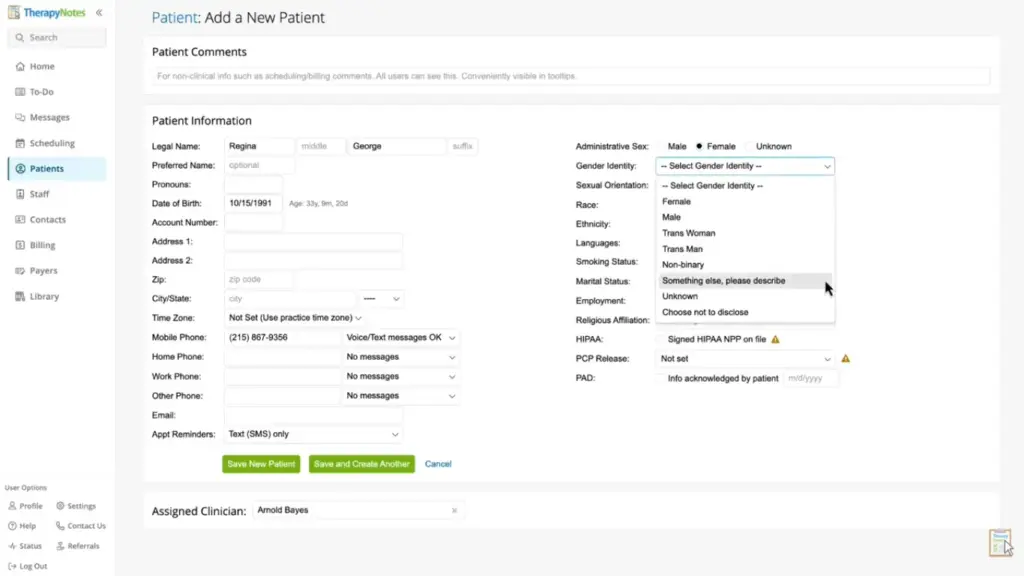
Task: Open the Gender Identity dropdown
Action: tap(745, 166)
